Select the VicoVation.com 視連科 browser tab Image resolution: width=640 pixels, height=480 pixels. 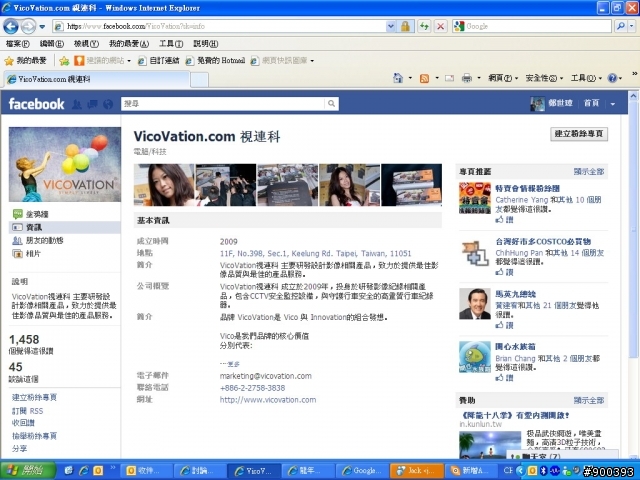[97, 79]
